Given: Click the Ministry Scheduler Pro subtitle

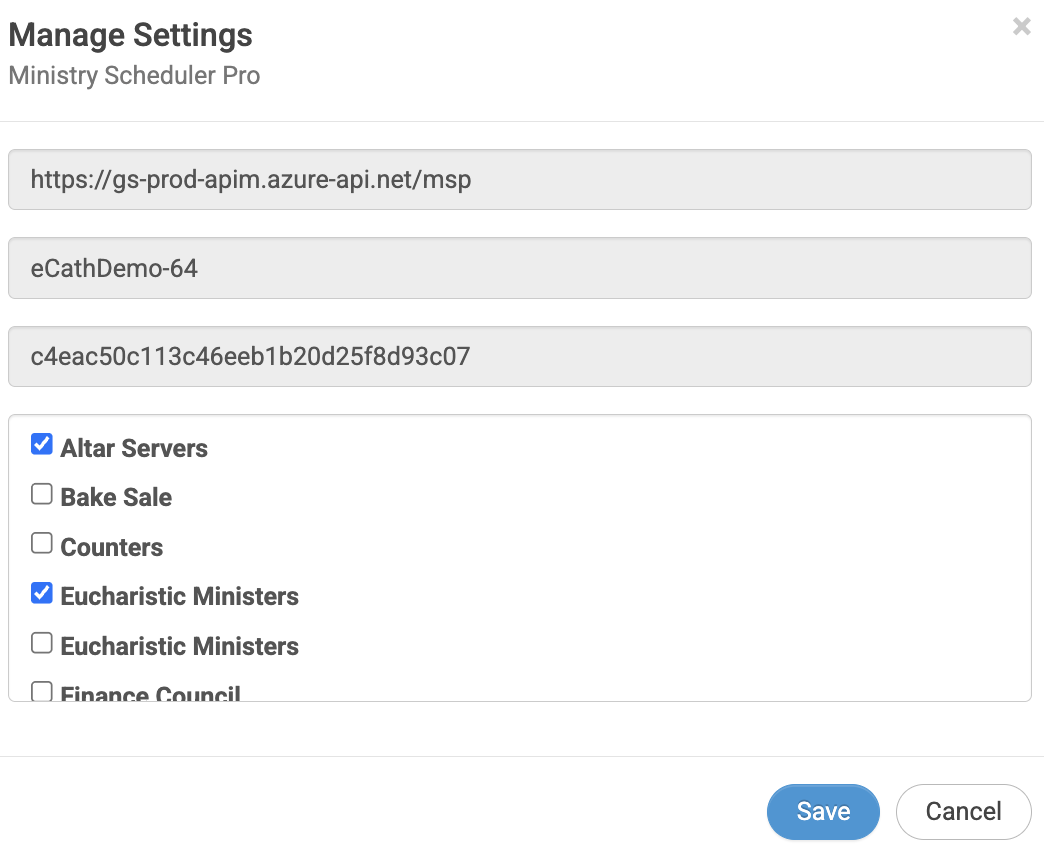Looking at the screenshot, I should (x=134, y=76).
